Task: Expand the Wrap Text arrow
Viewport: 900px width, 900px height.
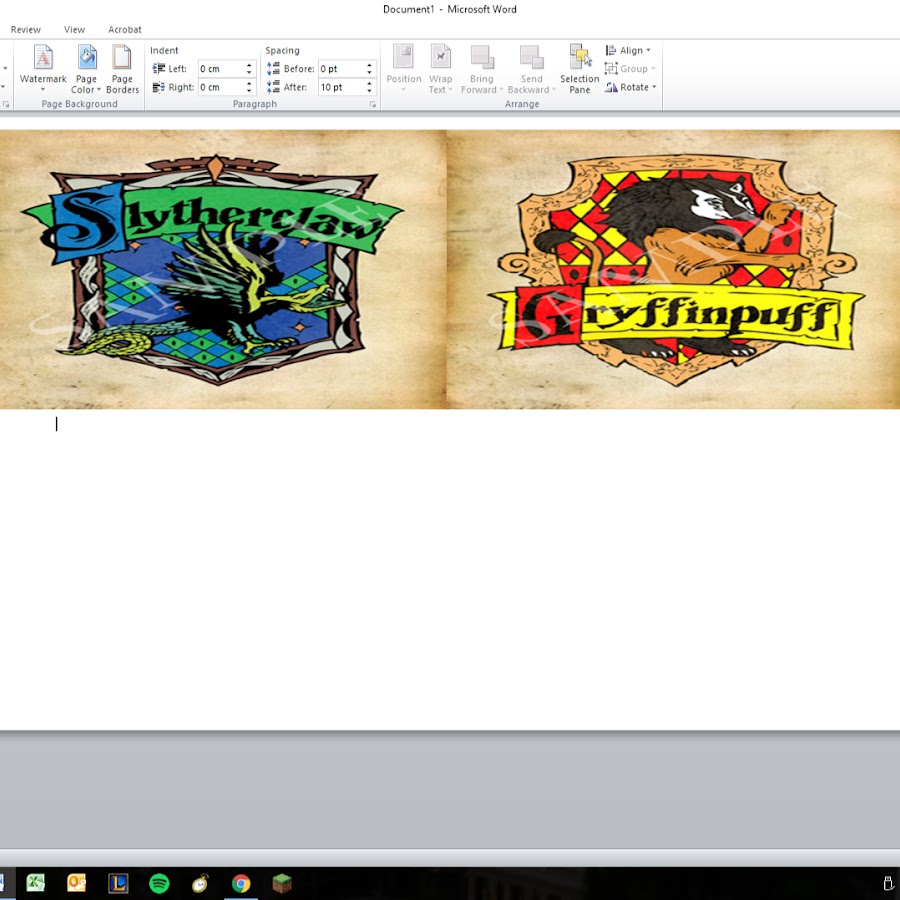Action: click(x=450, y=90)
